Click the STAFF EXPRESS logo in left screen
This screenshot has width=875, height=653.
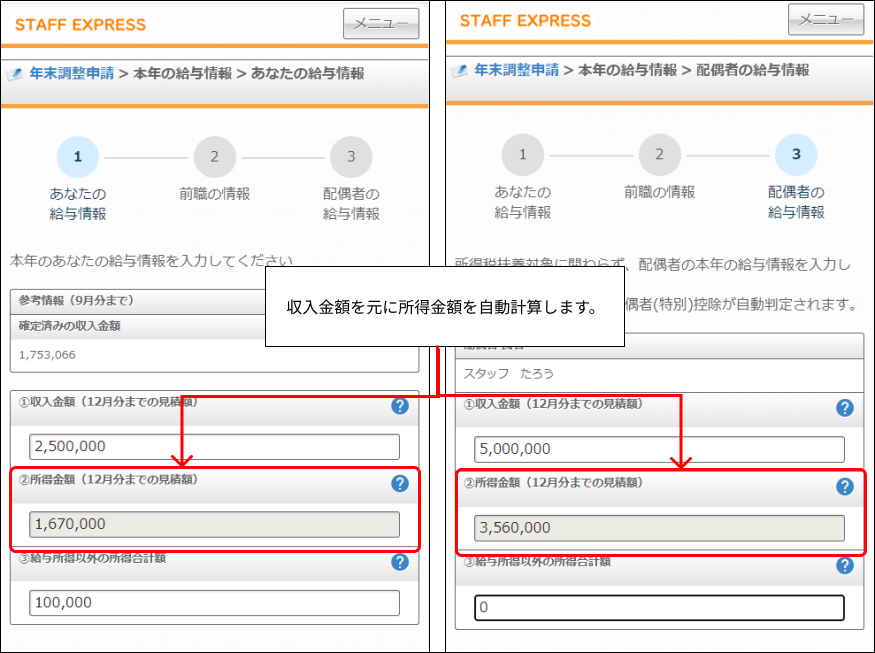80,25
